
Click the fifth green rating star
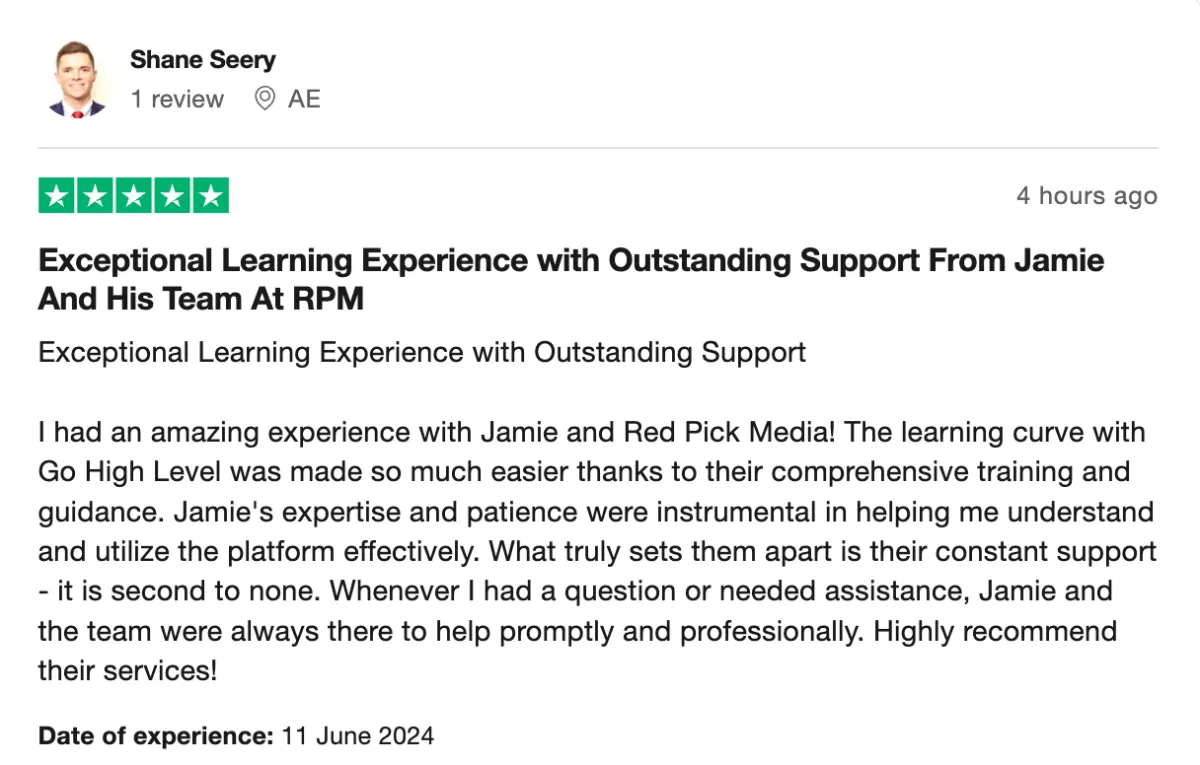click(210, 196)
